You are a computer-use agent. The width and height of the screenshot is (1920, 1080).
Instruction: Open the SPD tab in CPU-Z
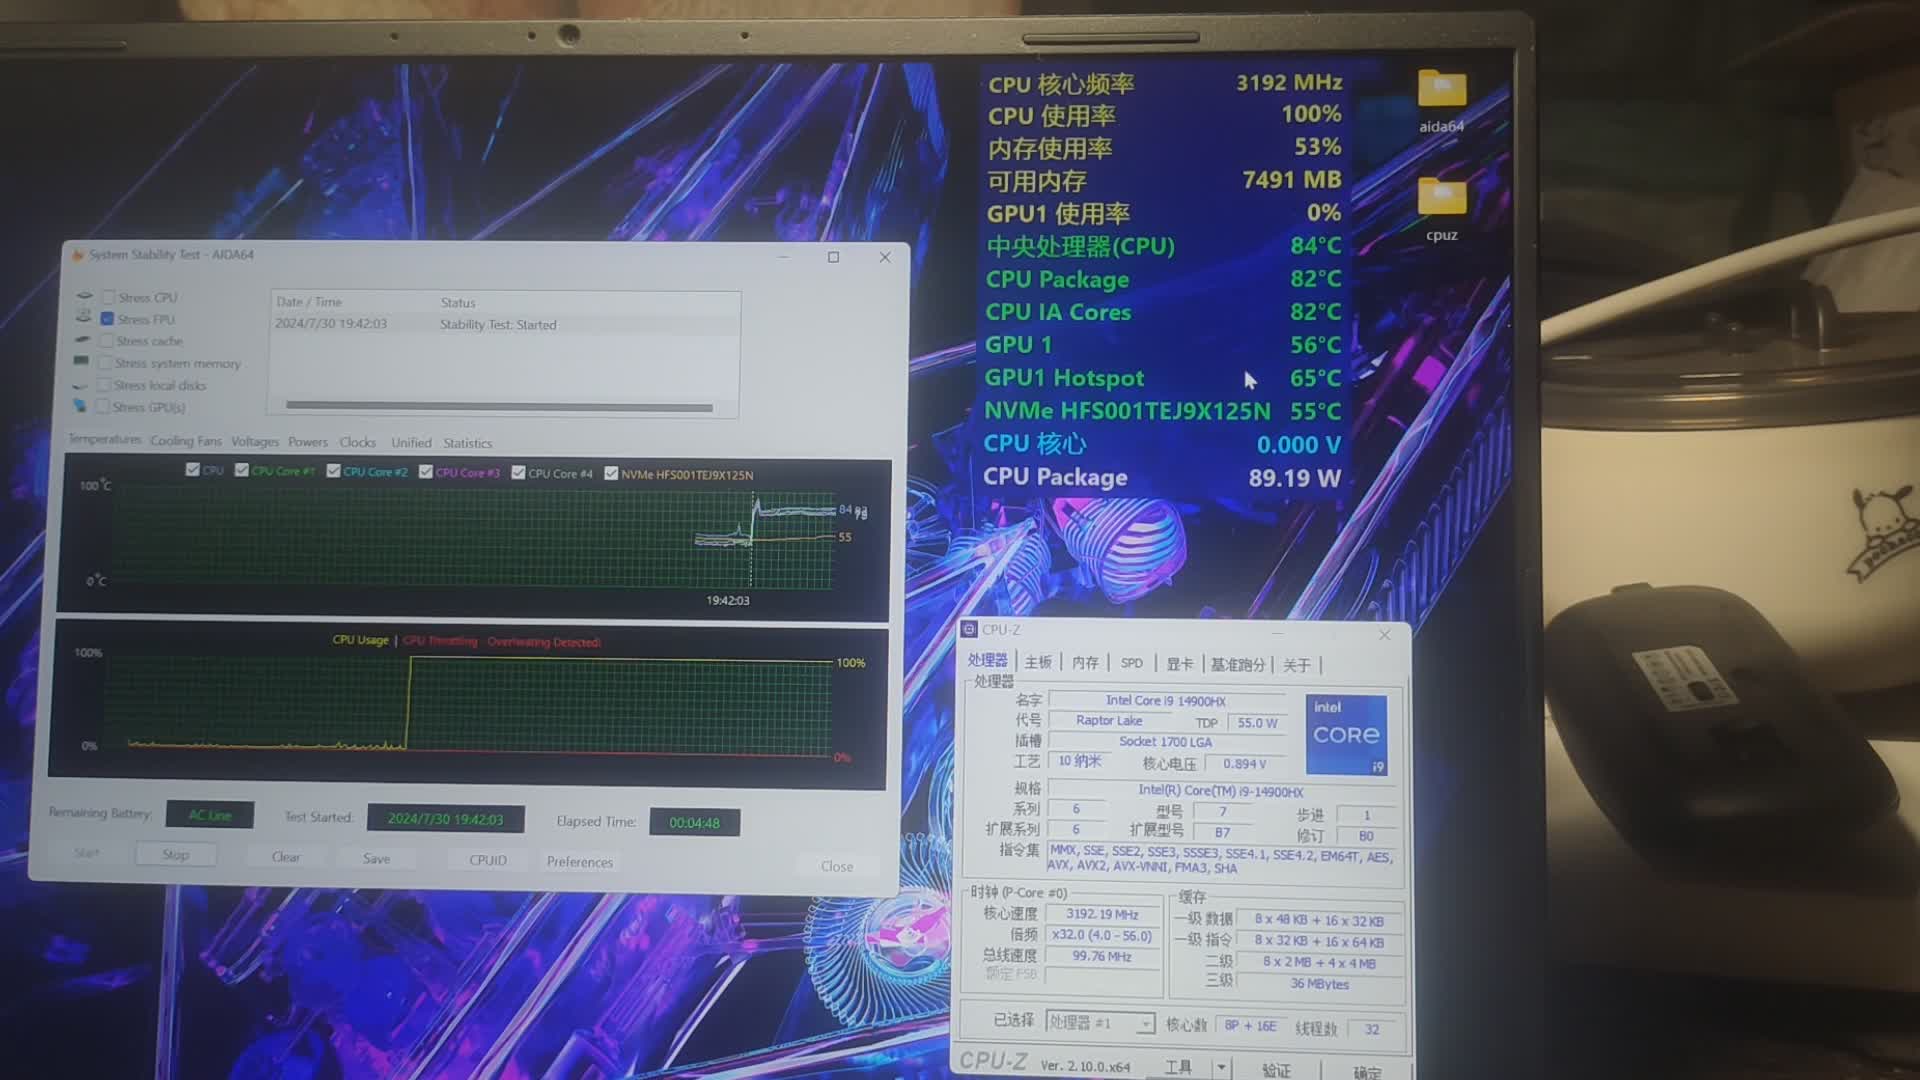[x=1132, y=663]
